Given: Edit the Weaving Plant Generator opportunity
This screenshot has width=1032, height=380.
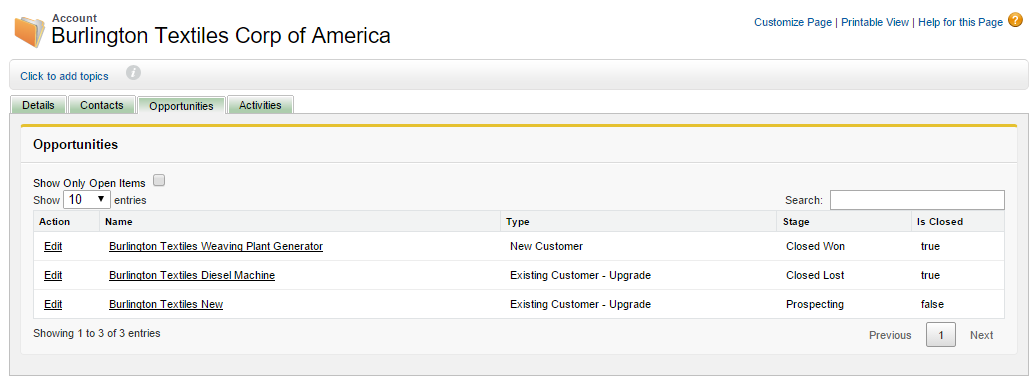Looking at the screenshot, I should (53, 246).
